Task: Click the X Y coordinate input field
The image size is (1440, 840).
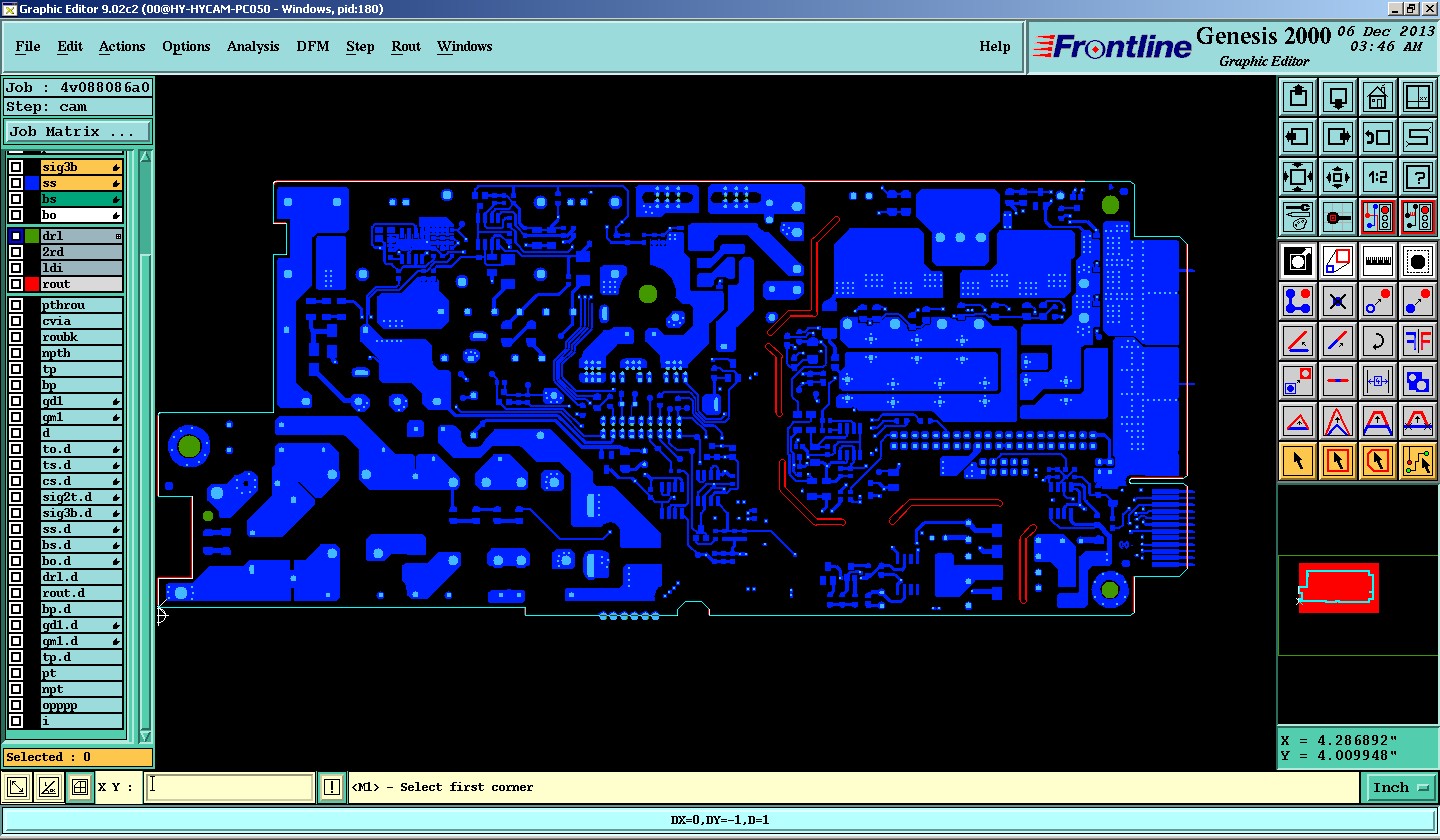Action: [229, 787]
